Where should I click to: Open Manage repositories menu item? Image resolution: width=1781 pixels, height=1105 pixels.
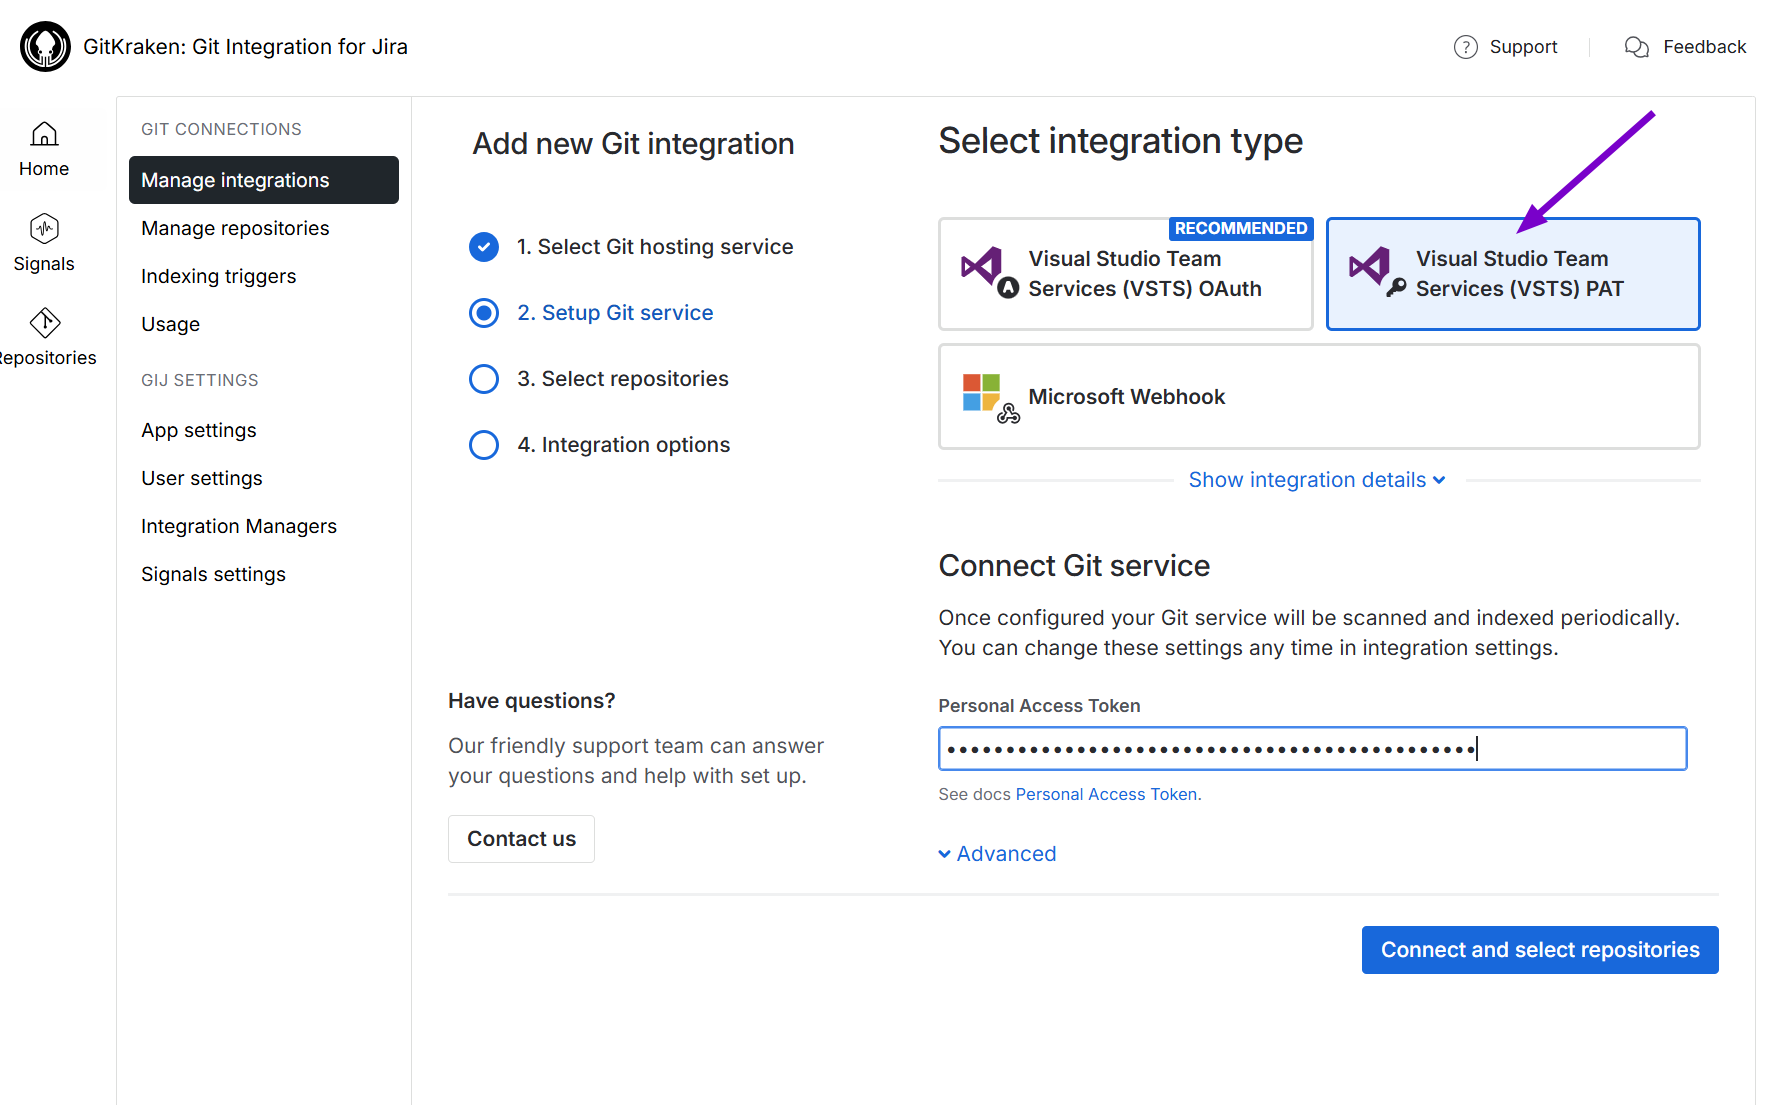click(235, 228)
